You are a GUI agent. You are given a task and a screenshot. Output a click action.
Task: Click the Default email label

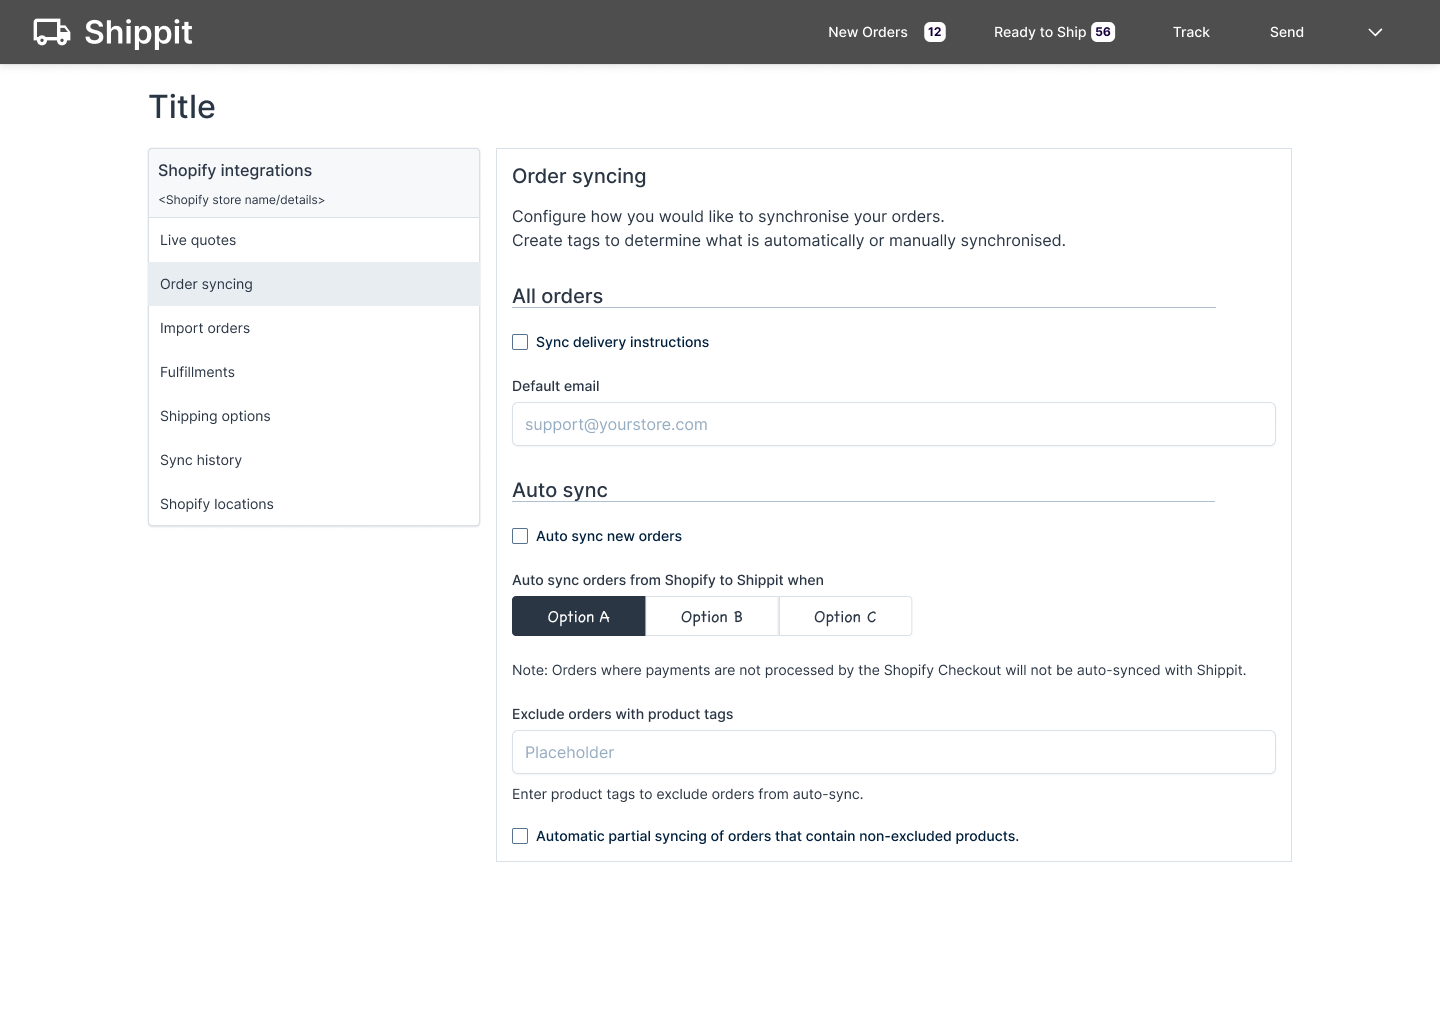pyautogui.click(x=556, y=386)
